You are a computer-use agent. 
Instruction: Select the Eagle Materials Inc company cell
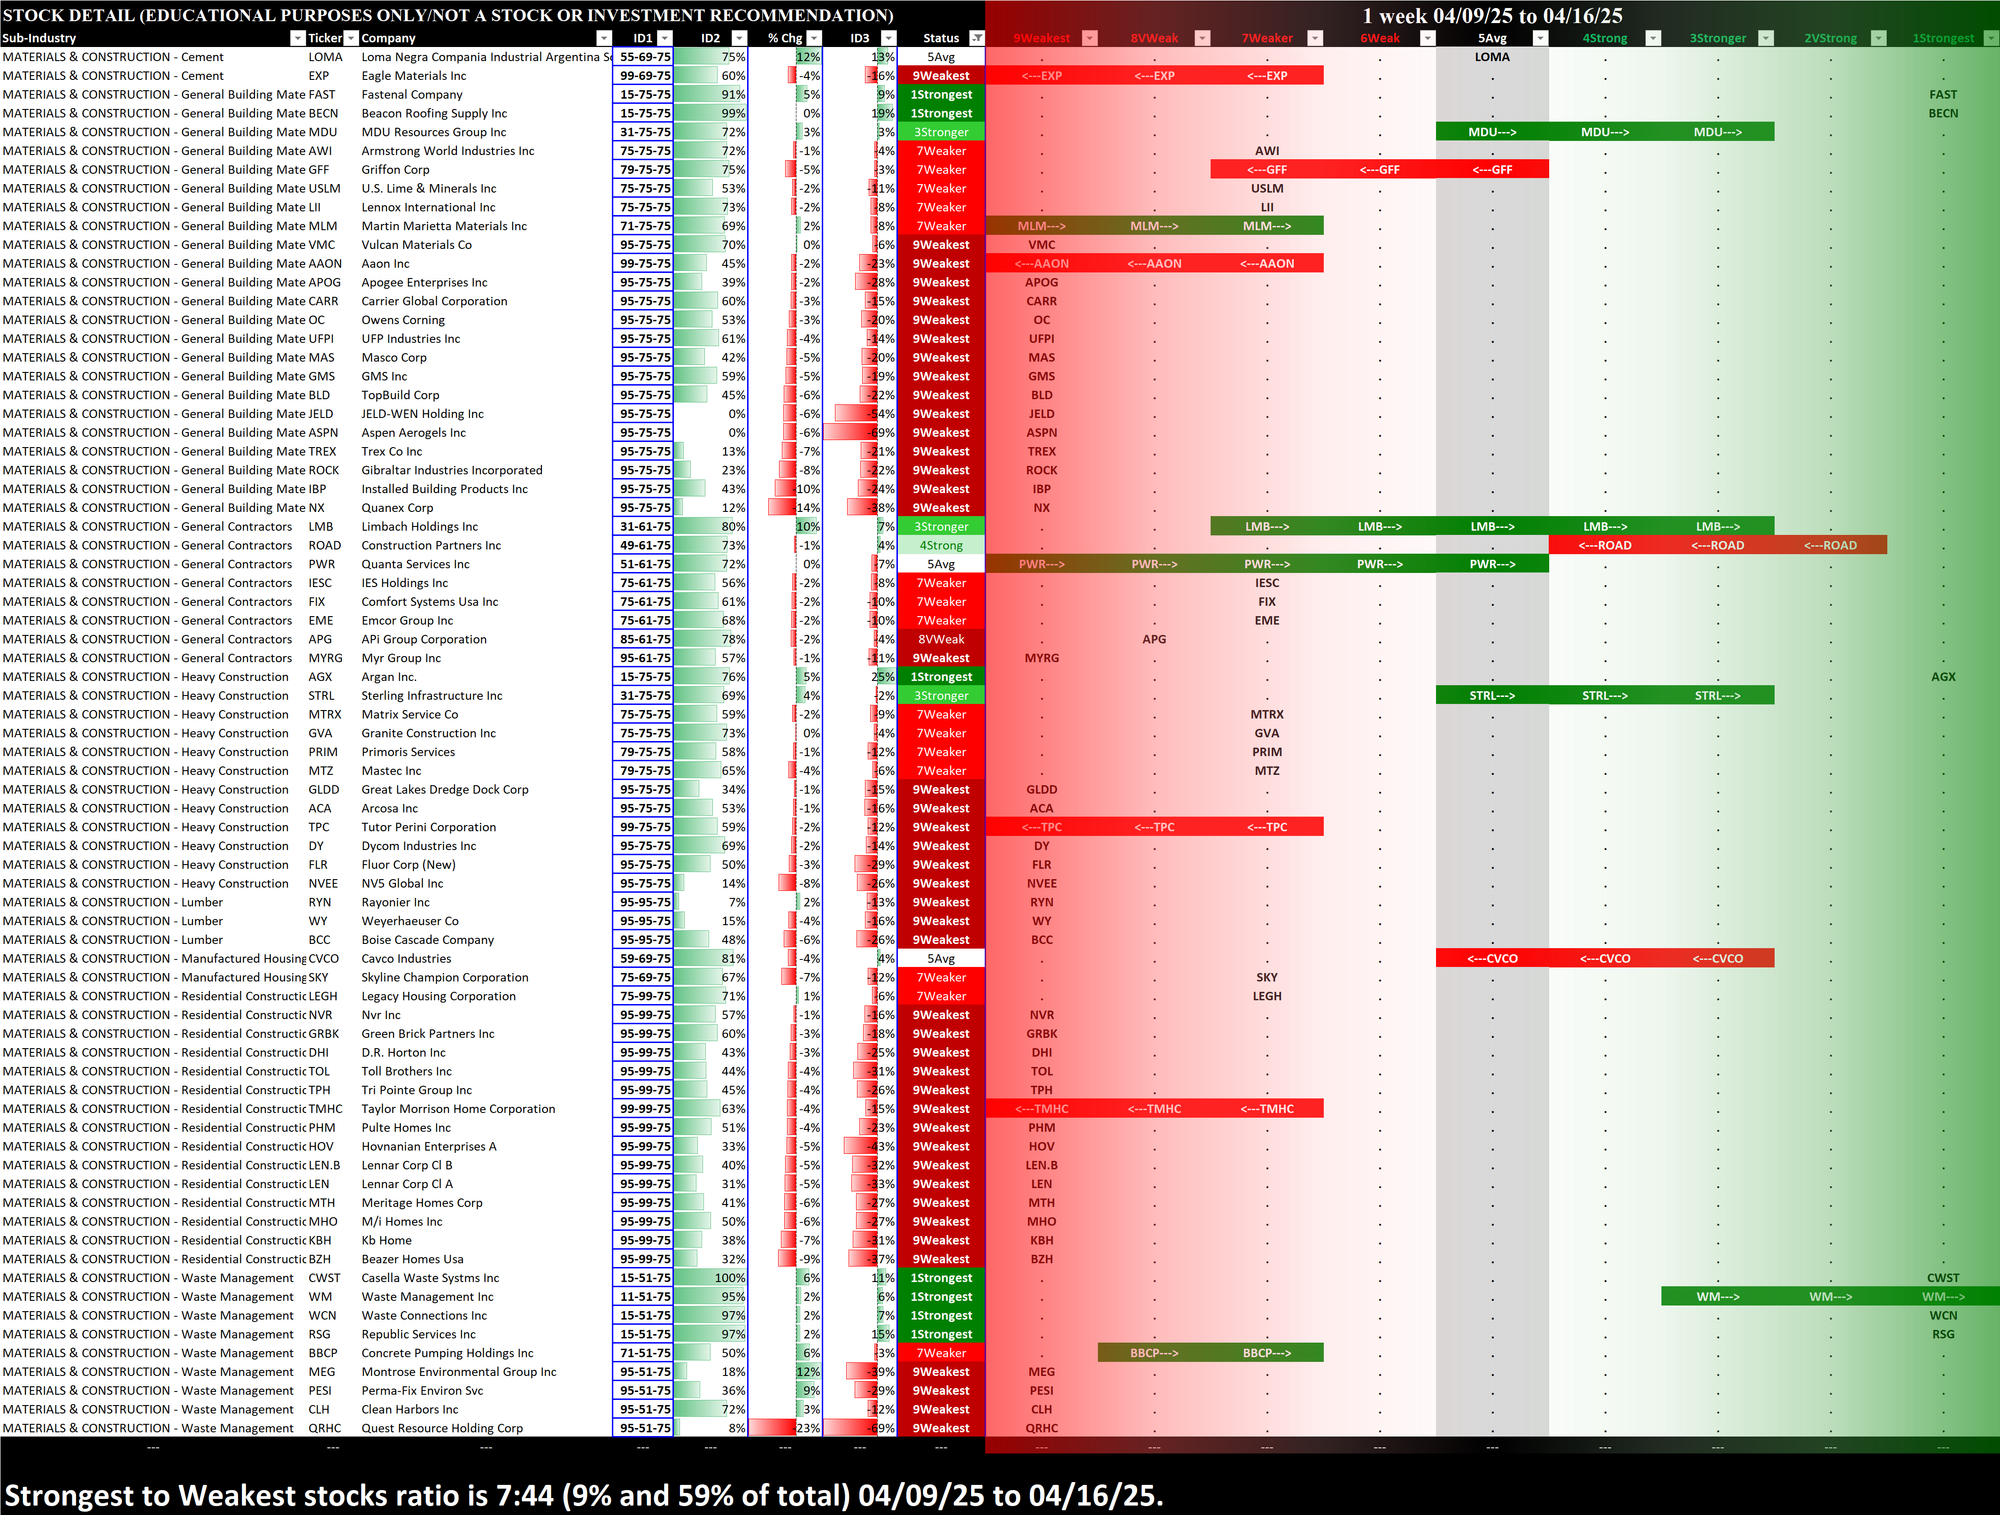(414, 76)
